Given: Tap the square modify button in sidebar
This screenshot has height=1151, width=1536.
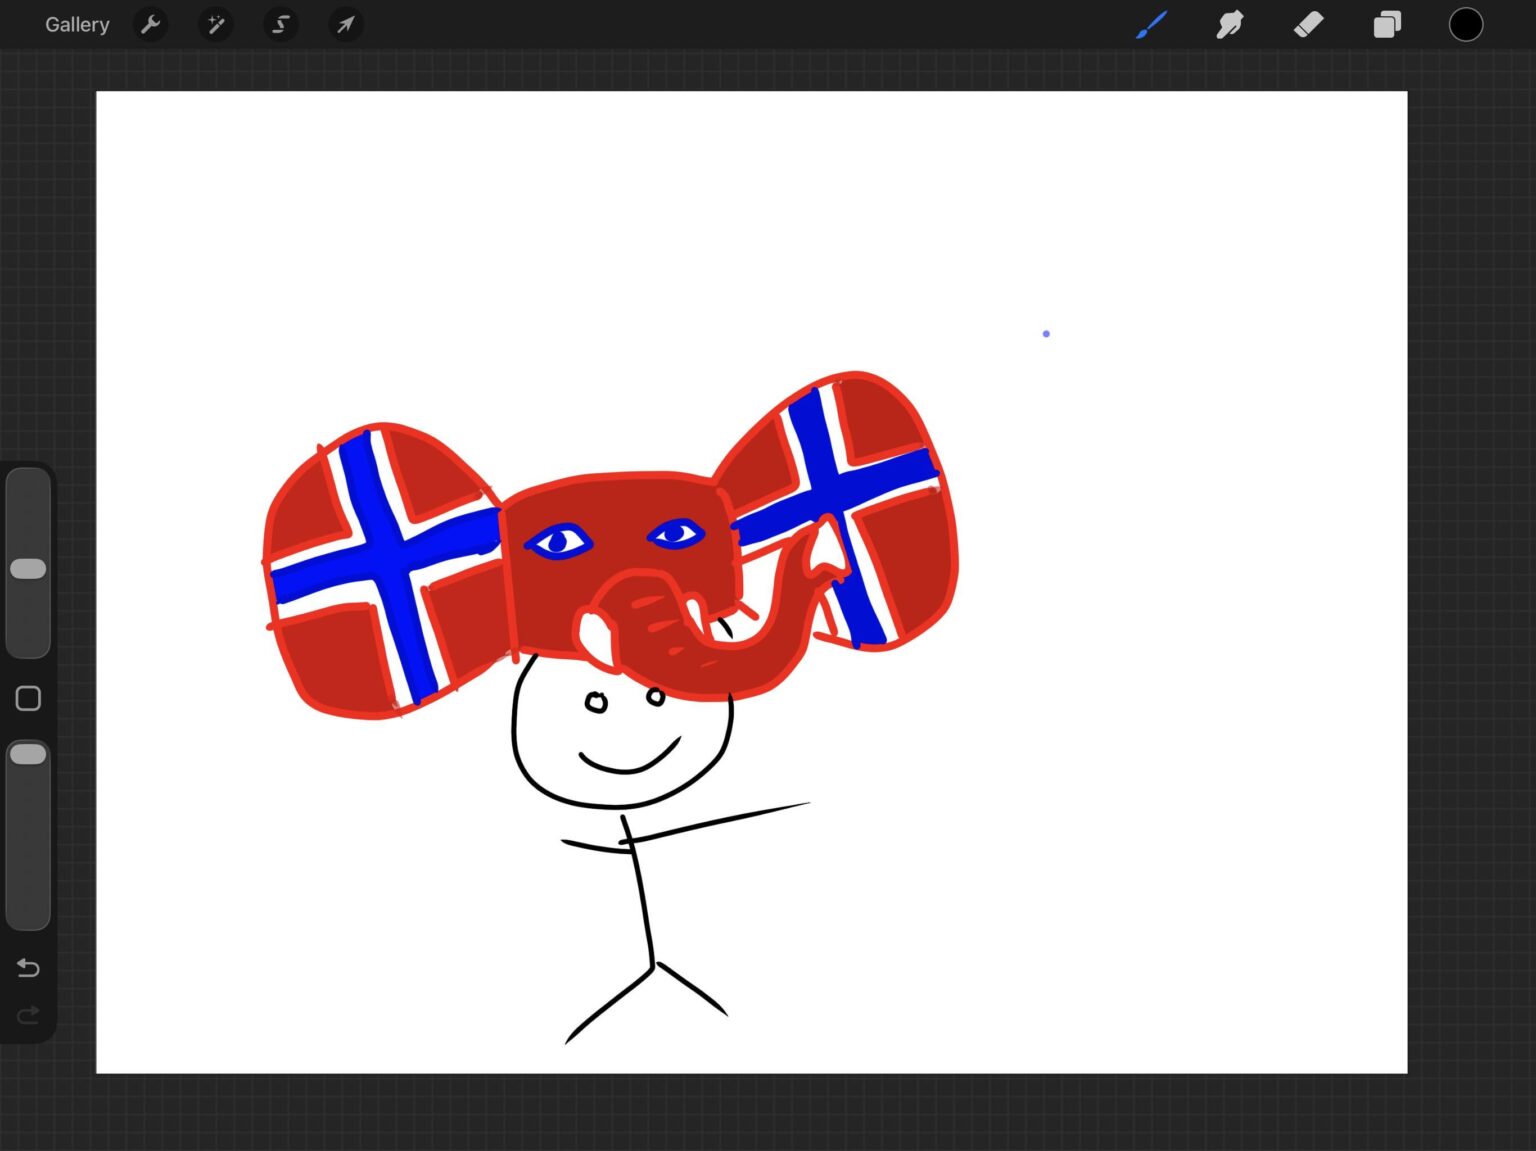Looking at the screenshot, I should pos(28,698).
